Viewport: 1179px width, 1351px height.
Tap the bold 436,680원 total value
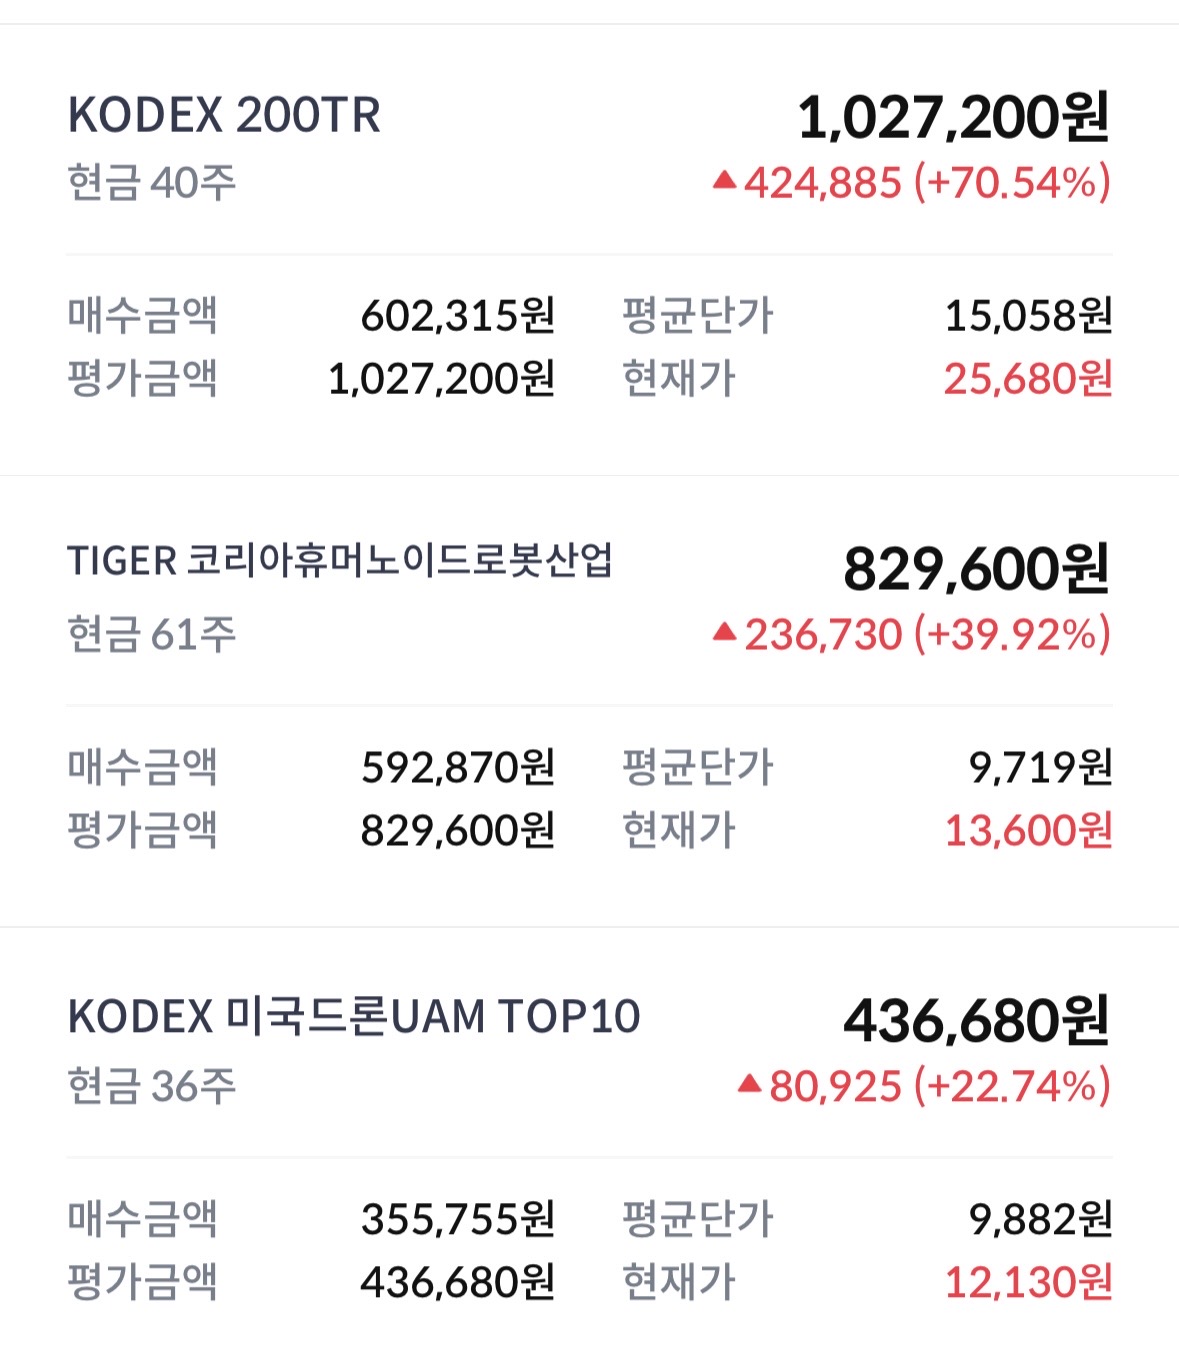click(976, 1021)
